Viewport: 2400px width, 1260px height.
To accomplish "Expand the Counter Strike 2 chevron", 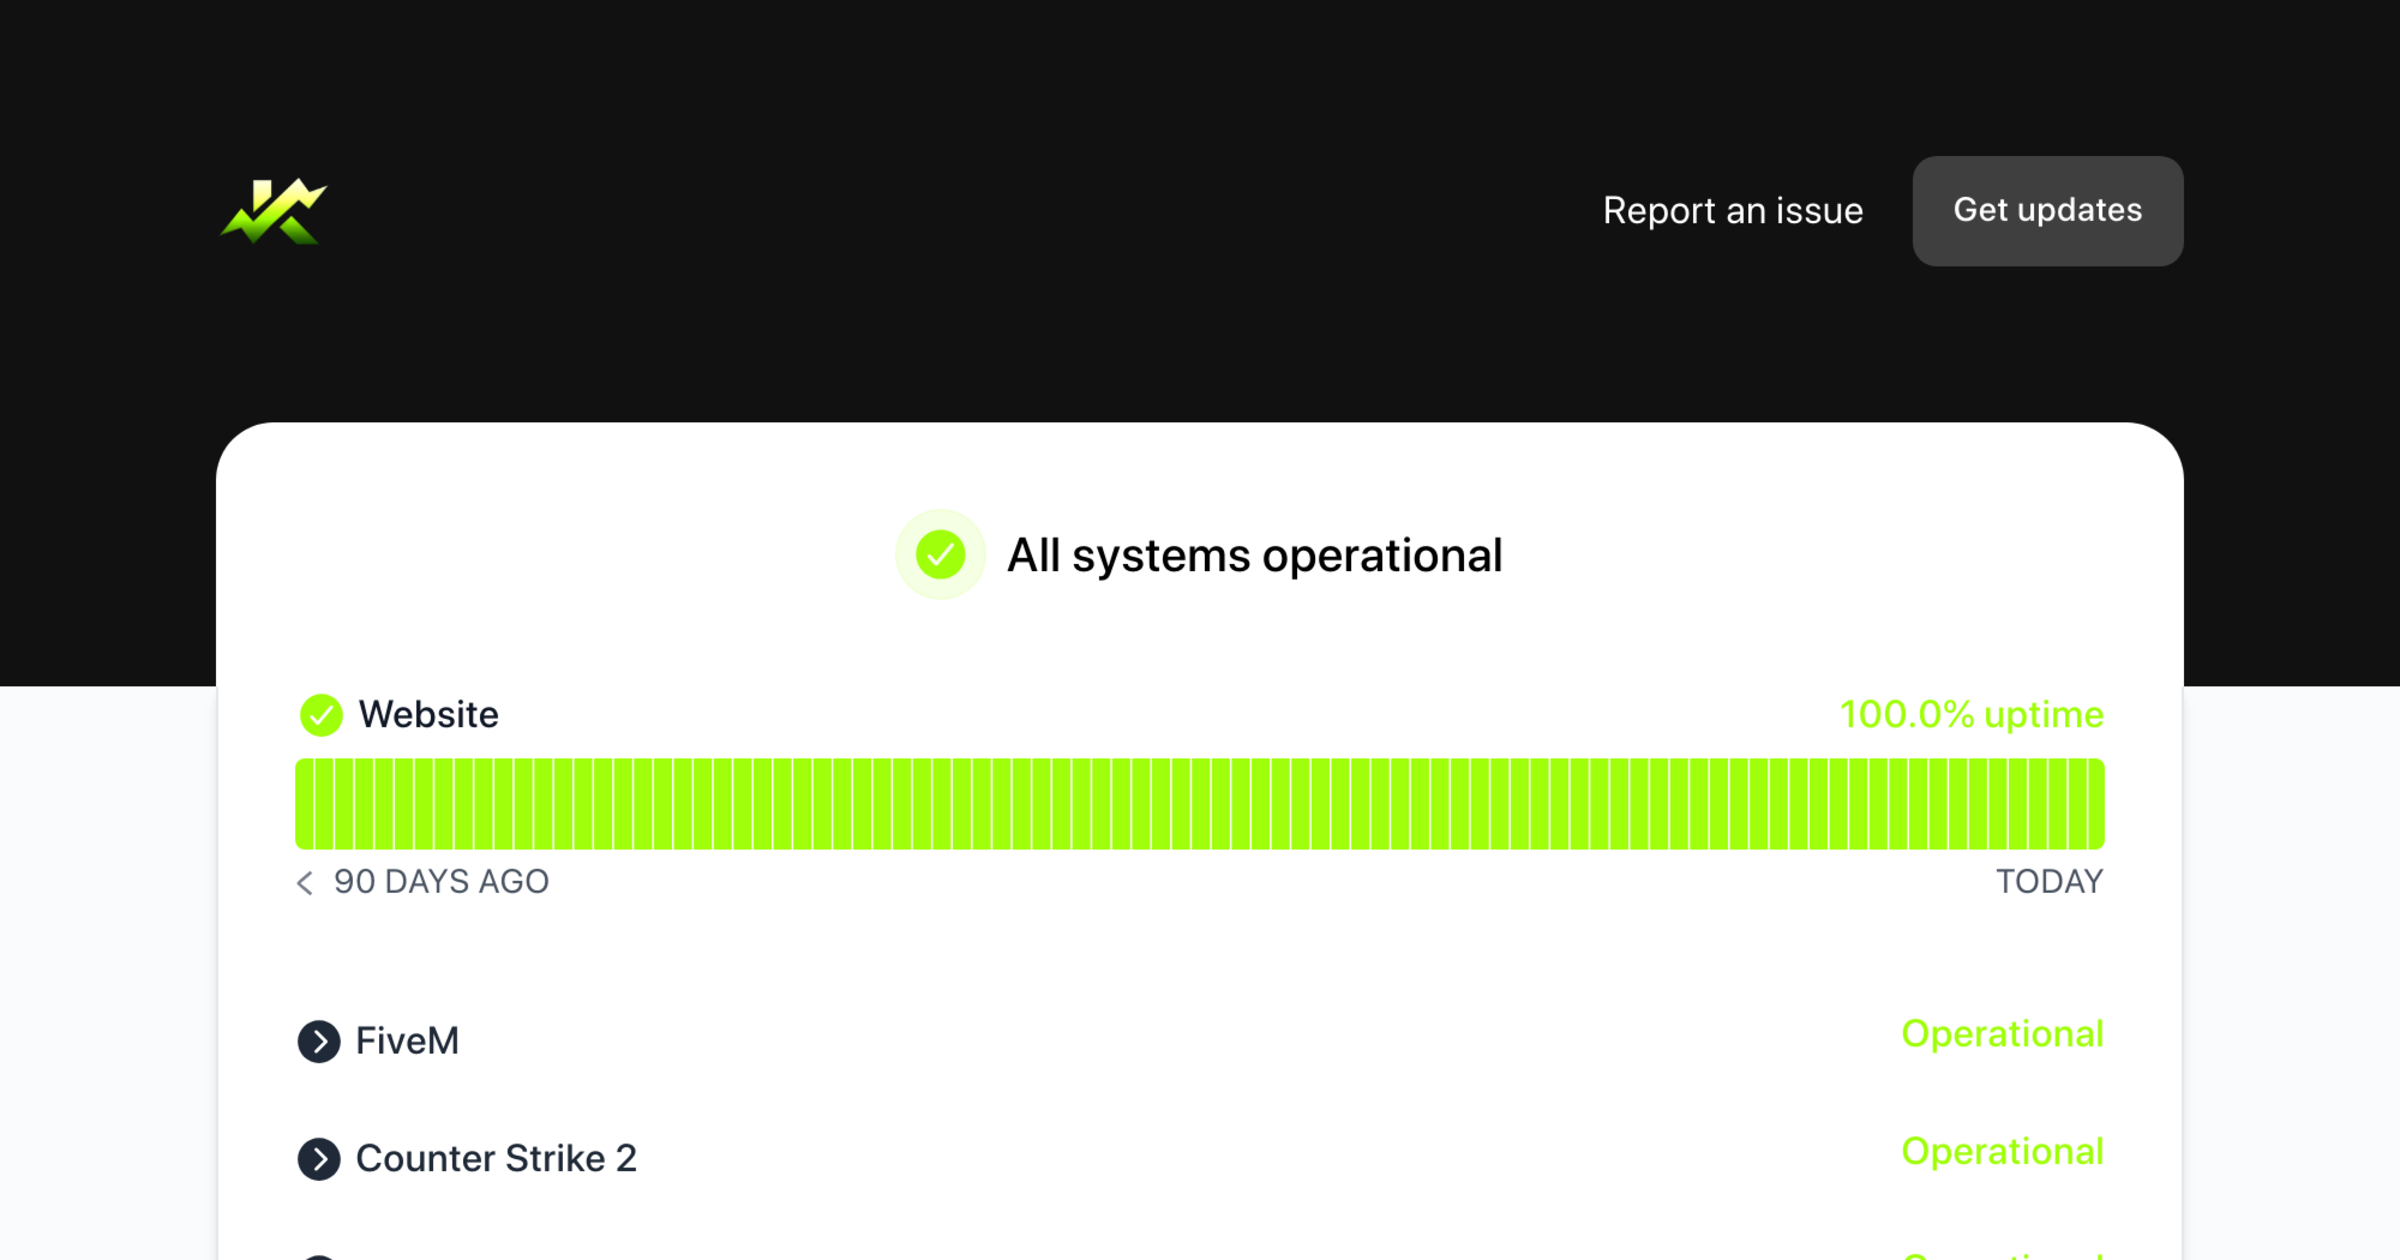I will (319, 1159).
